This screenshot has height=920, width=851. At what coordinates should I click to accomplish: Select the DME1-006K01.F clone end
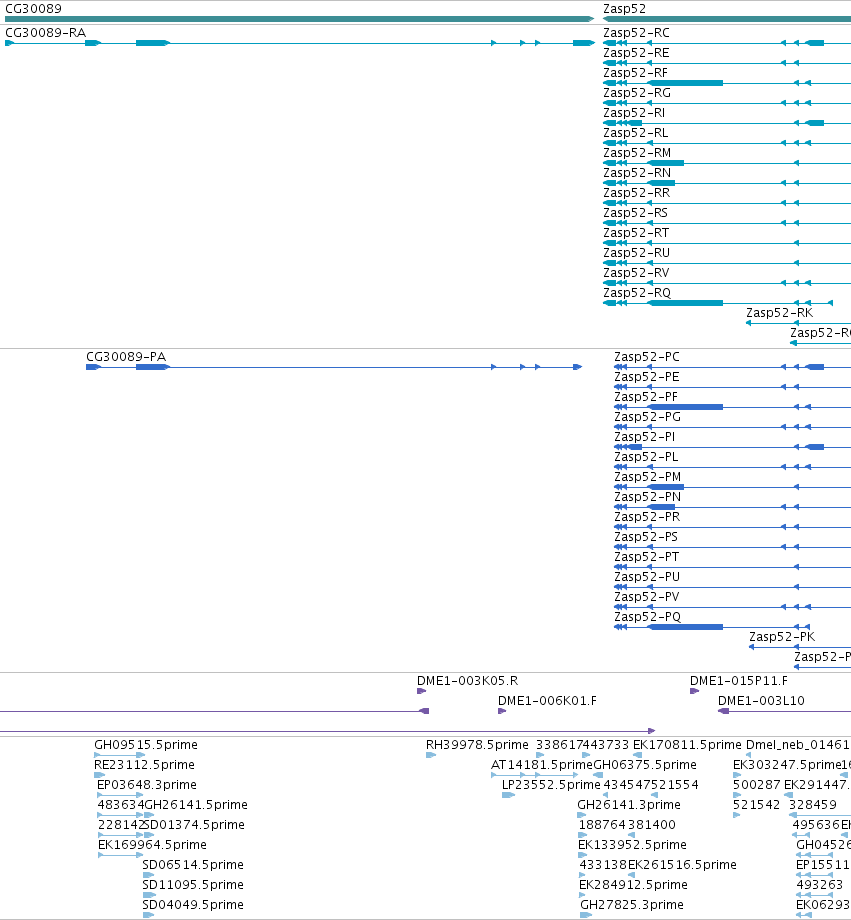(547, 701)
